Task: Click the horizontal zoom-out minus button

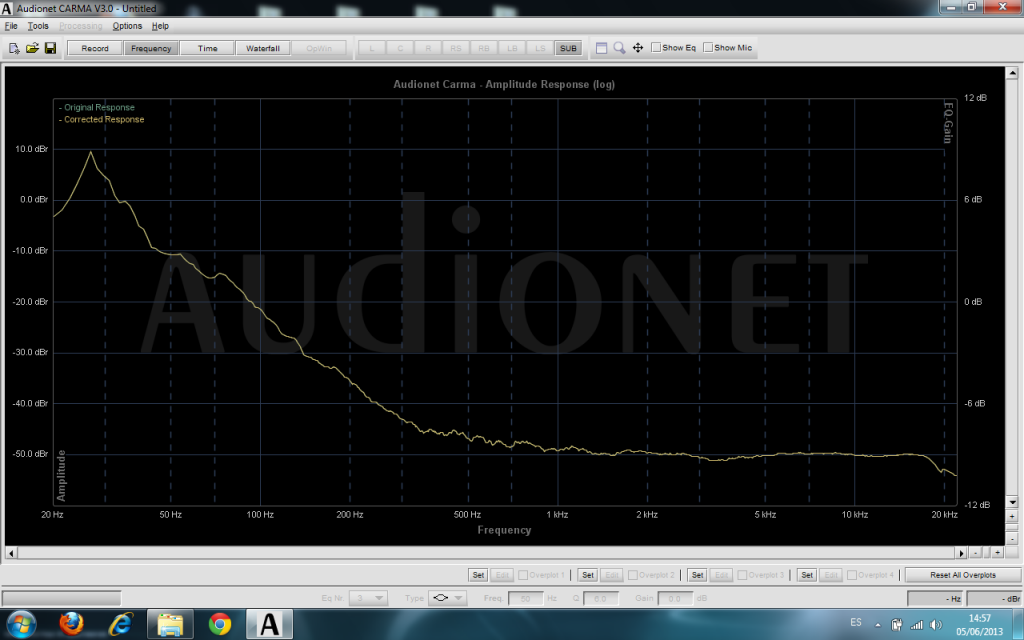Action: point(976,553)
